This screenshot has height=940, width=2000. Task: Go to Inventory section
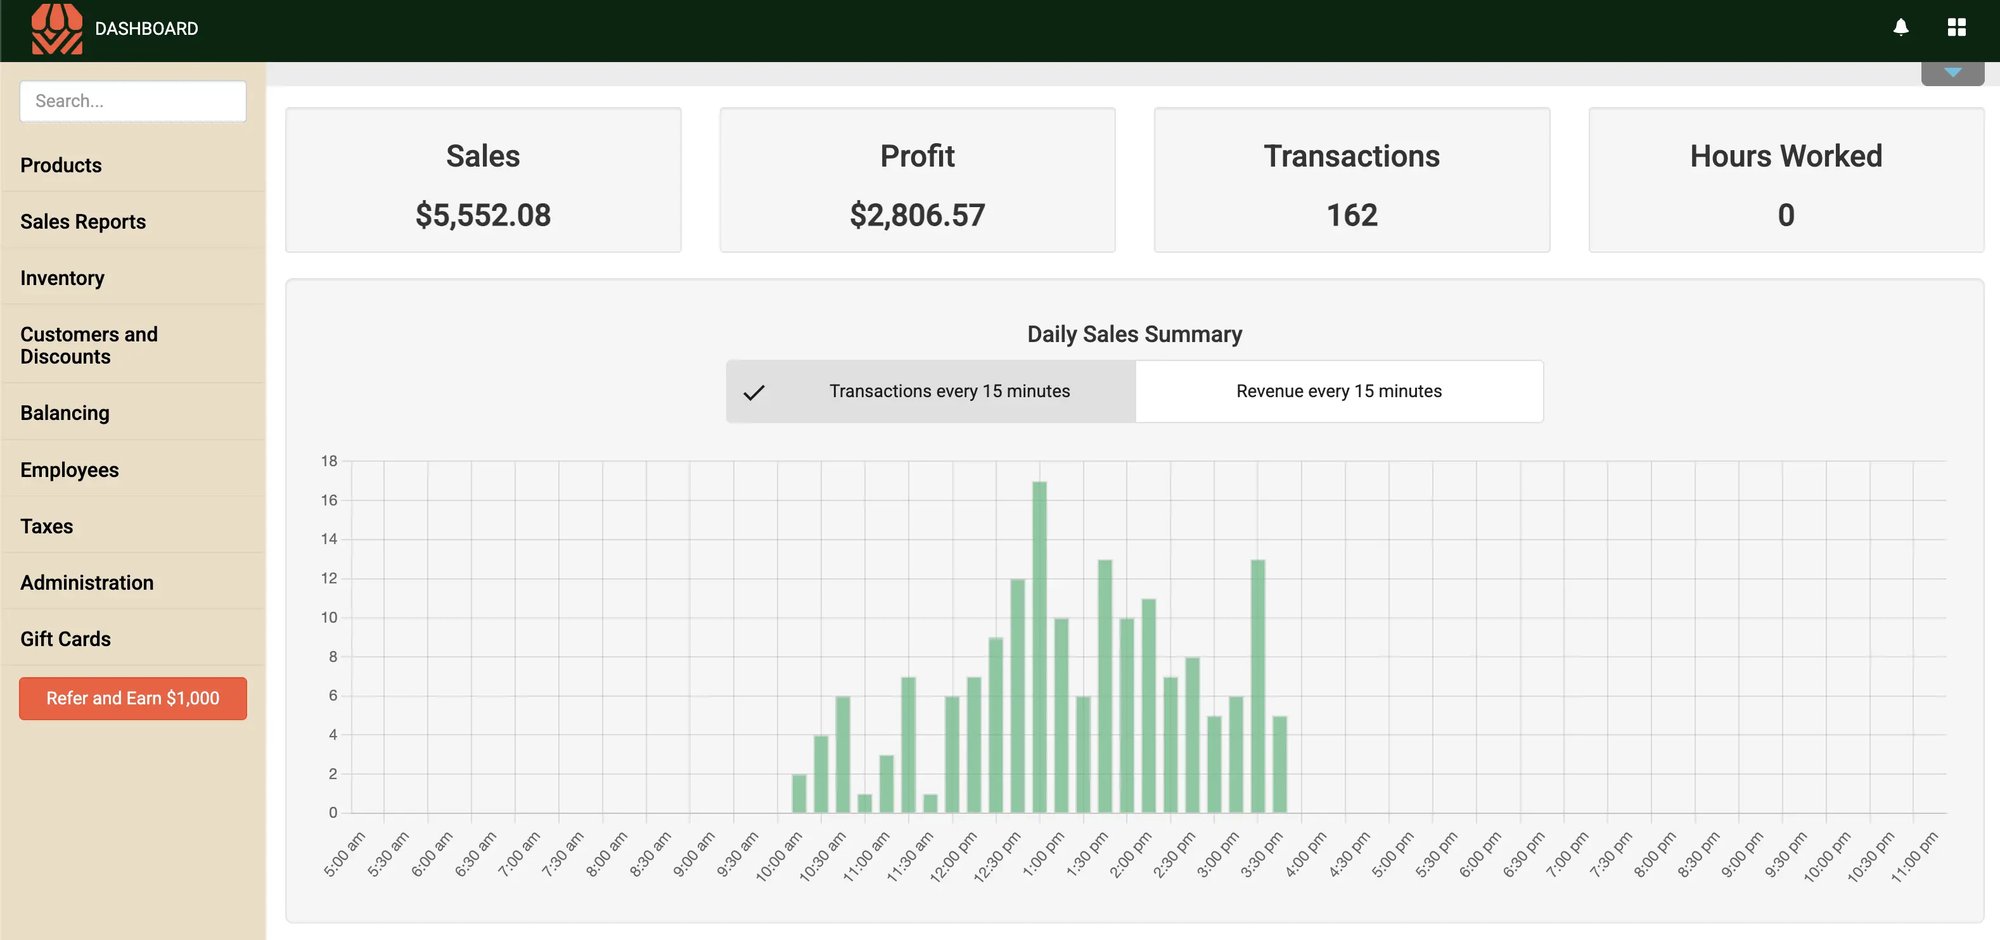[62, 278]
